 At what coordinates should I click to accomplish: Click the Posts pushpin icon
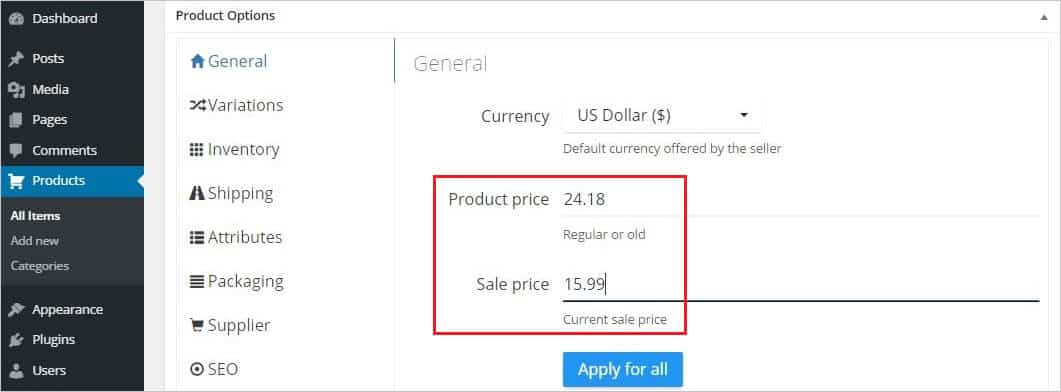point(16,59)
